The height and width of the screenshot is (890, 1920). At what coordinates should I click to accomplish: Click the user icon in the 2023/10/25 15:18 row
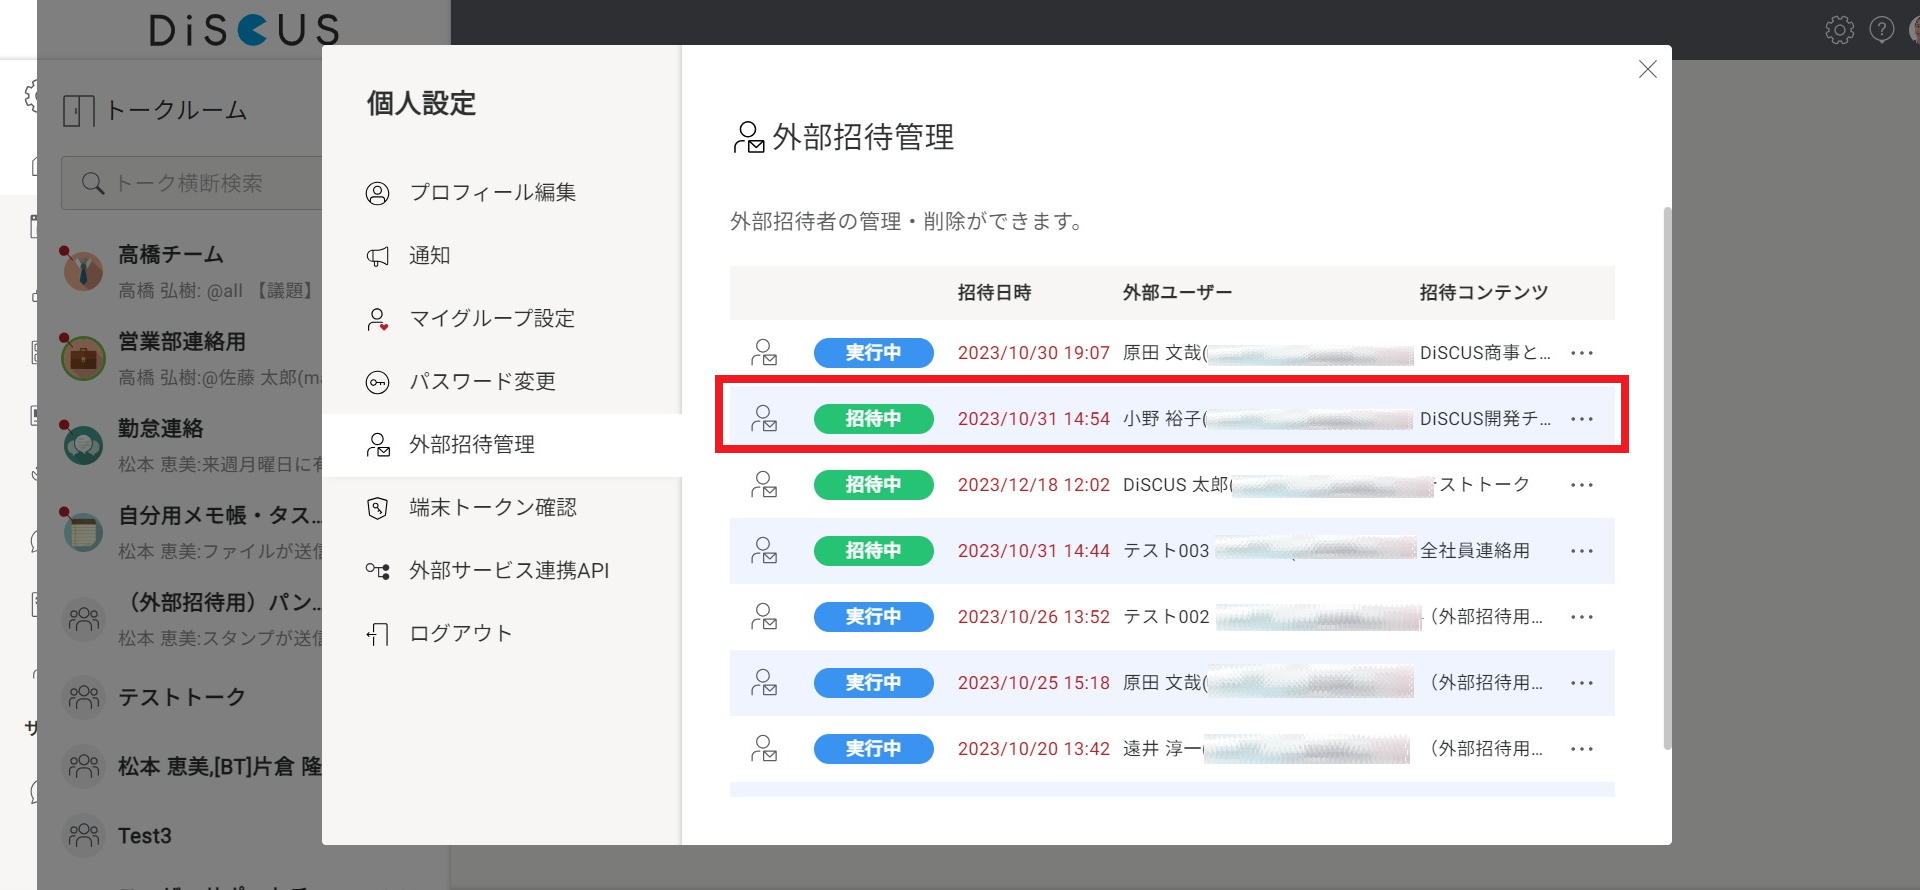[764, 682]
